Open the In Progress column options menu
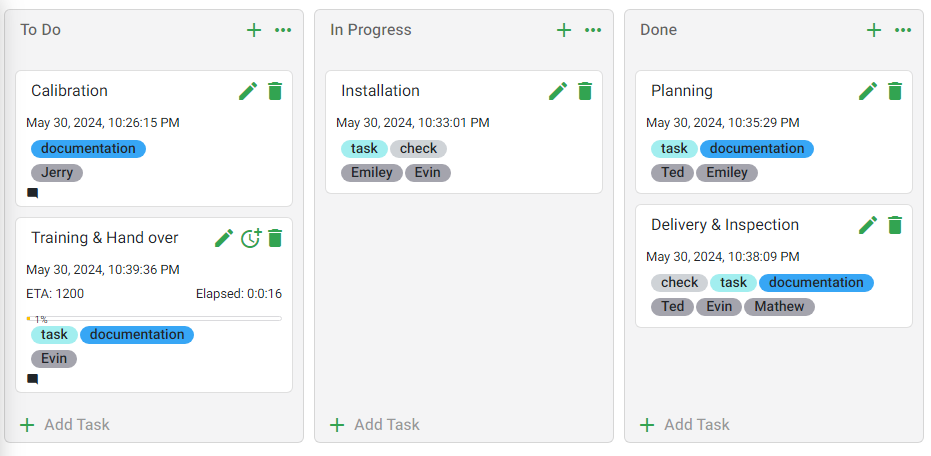This screenshot has width=931, height=456. coord(593,30)
